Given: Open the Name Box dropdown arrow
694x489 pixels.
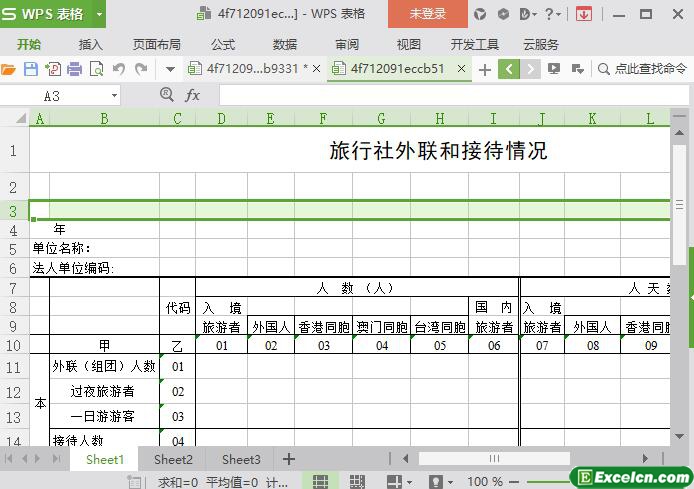Looking at the screenshot, I should [x=114, y=95].
